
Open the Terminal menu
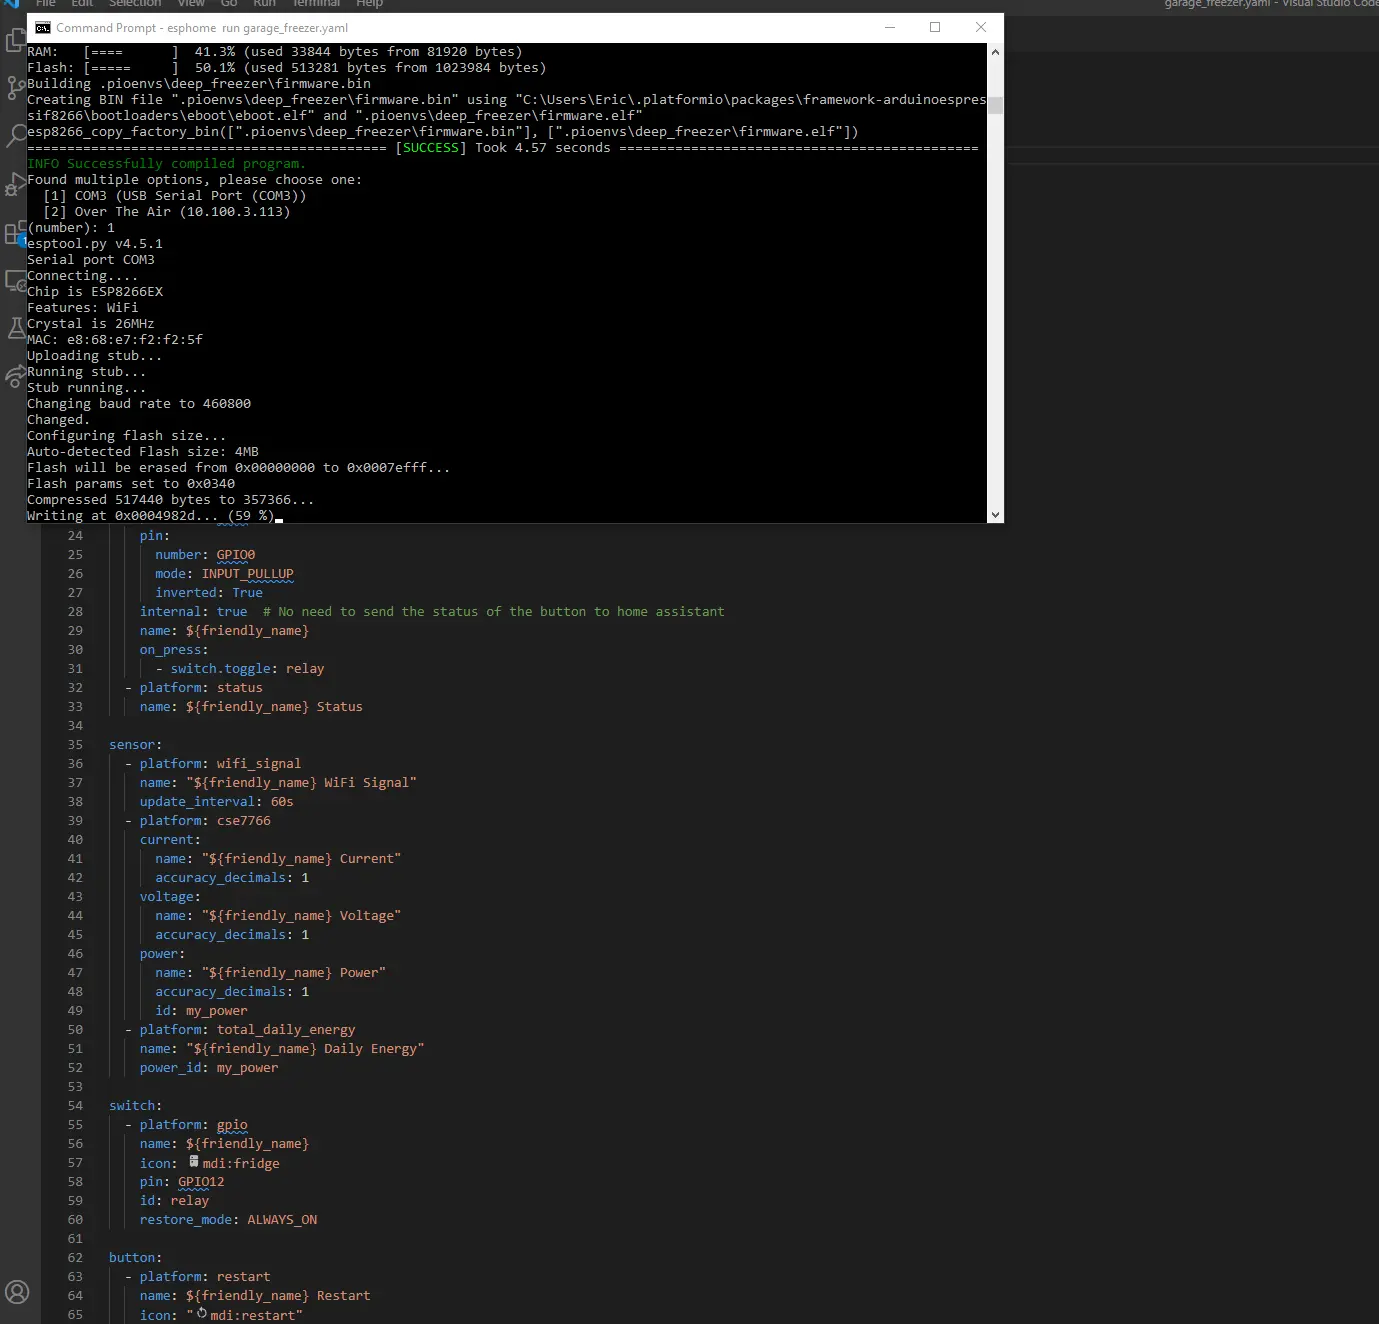pos(316,4)
